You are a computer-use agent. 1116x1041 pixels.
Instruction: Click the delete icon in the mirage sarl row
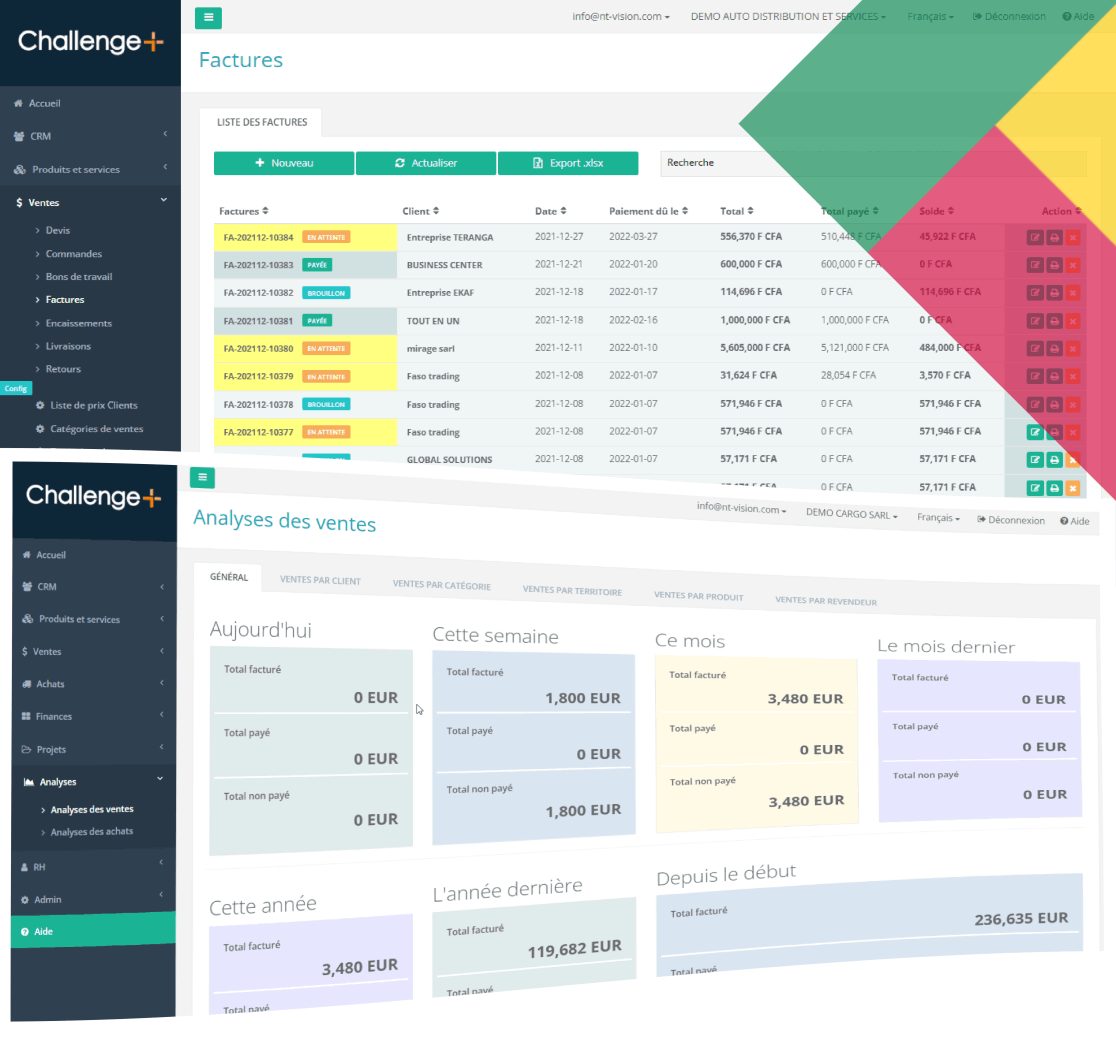(1073, 349)
